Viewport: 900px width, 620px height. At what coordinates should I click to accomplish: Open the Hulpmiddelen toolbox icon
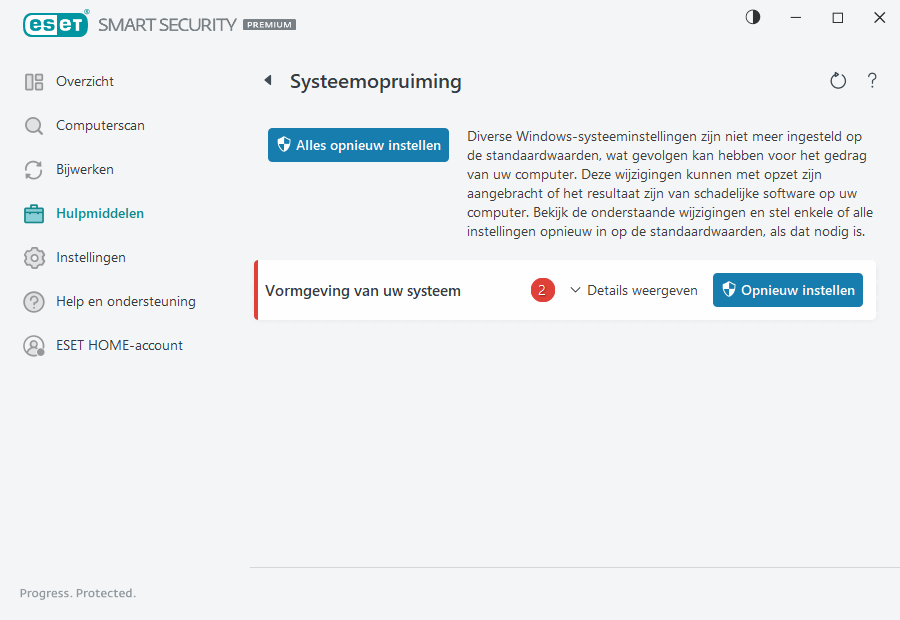pyautogui.click(x=33, y=213)
